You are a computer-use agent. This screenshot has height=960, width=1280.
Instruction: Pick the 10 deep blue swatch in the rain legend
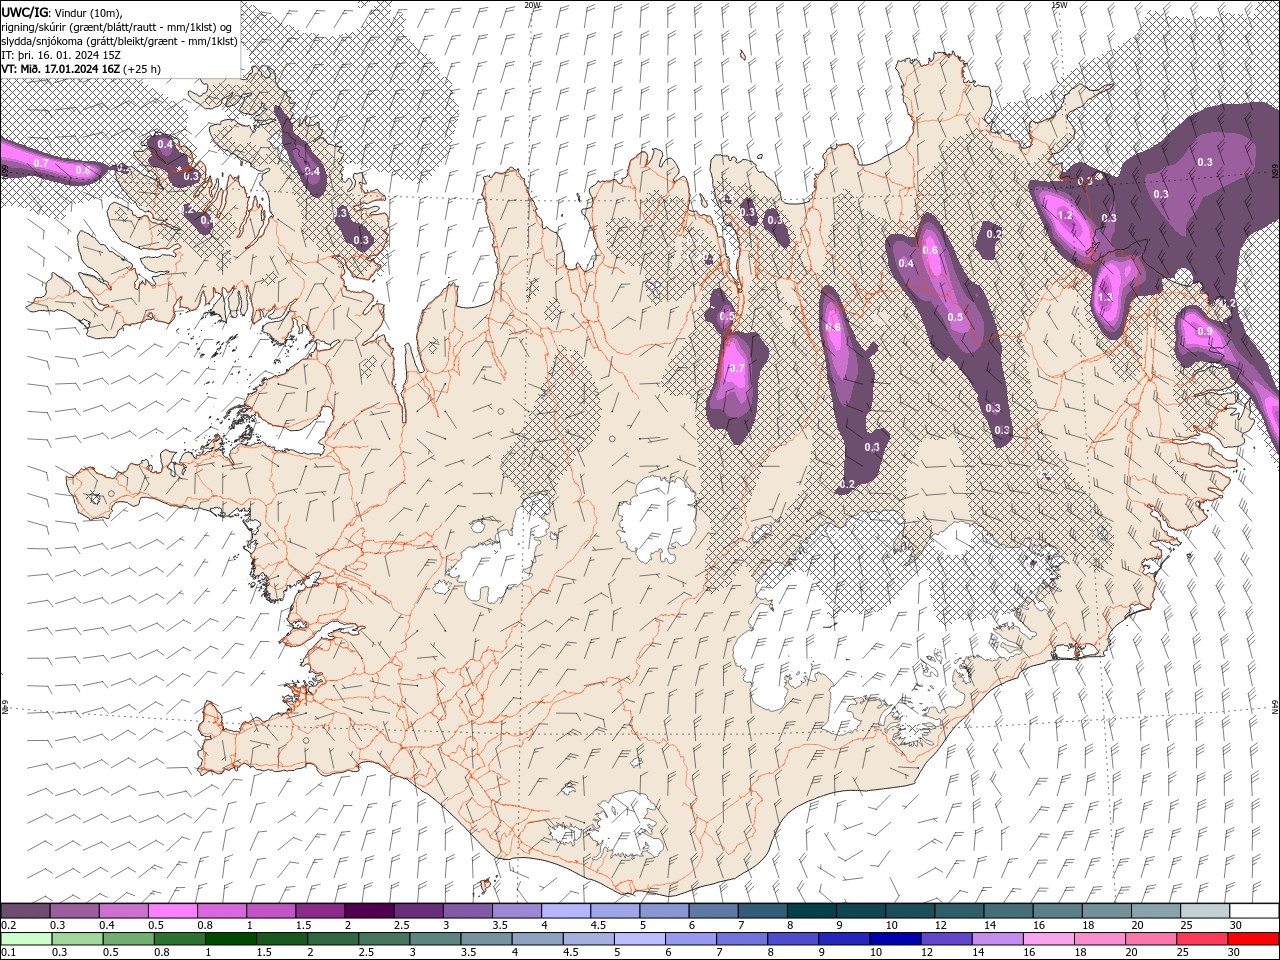[895, 939]
